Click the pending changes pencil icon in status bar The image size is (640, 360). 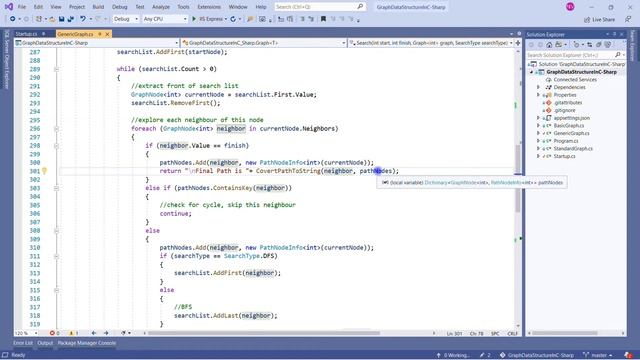click(482, 355)
